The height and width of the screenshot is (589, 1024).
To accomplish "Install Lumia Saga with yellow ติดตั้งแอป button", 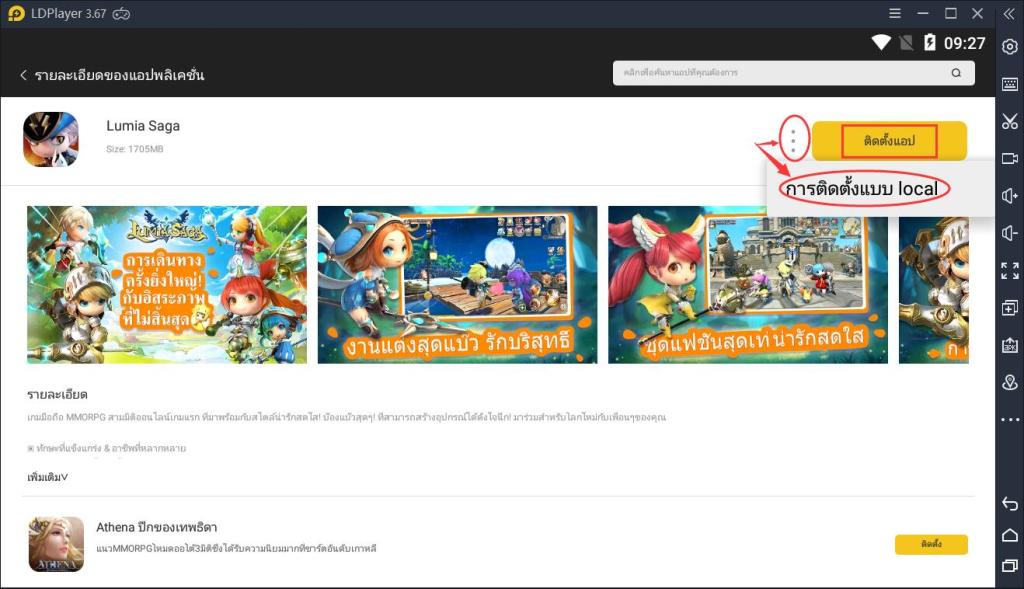I will tap(889, 140).
